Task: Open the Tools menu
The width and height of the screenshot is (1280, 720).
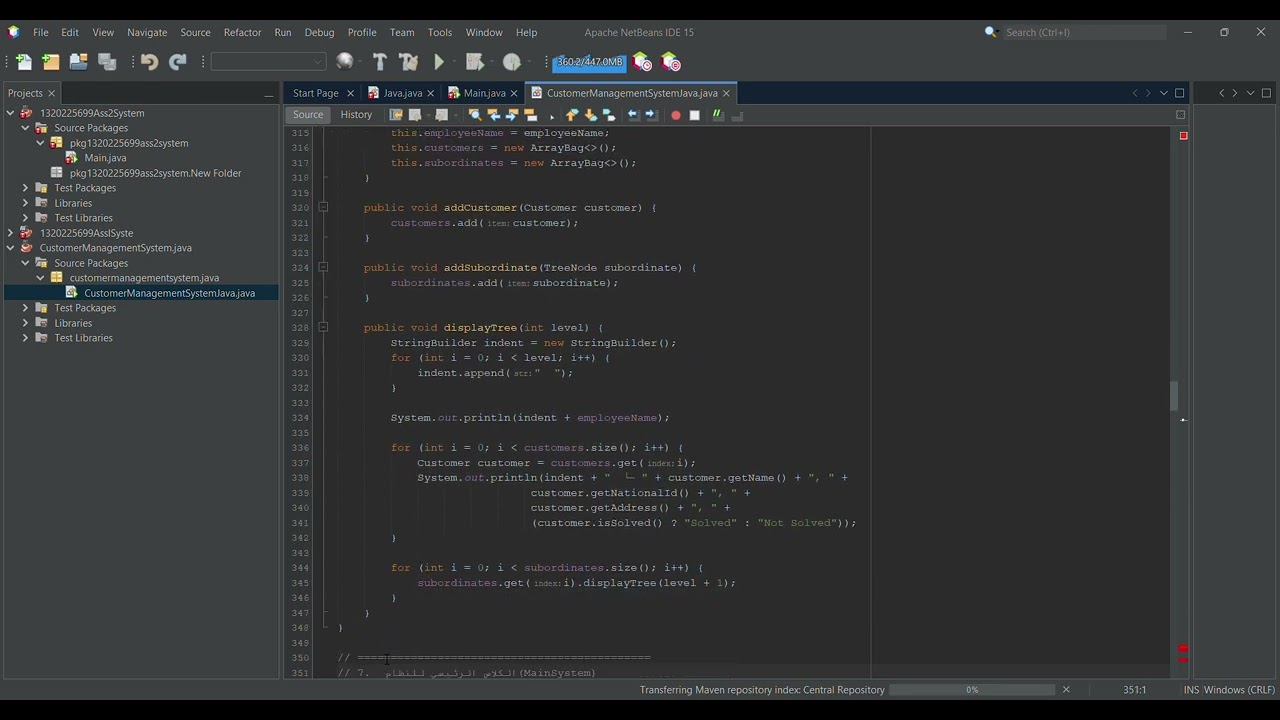Action: 440,32
